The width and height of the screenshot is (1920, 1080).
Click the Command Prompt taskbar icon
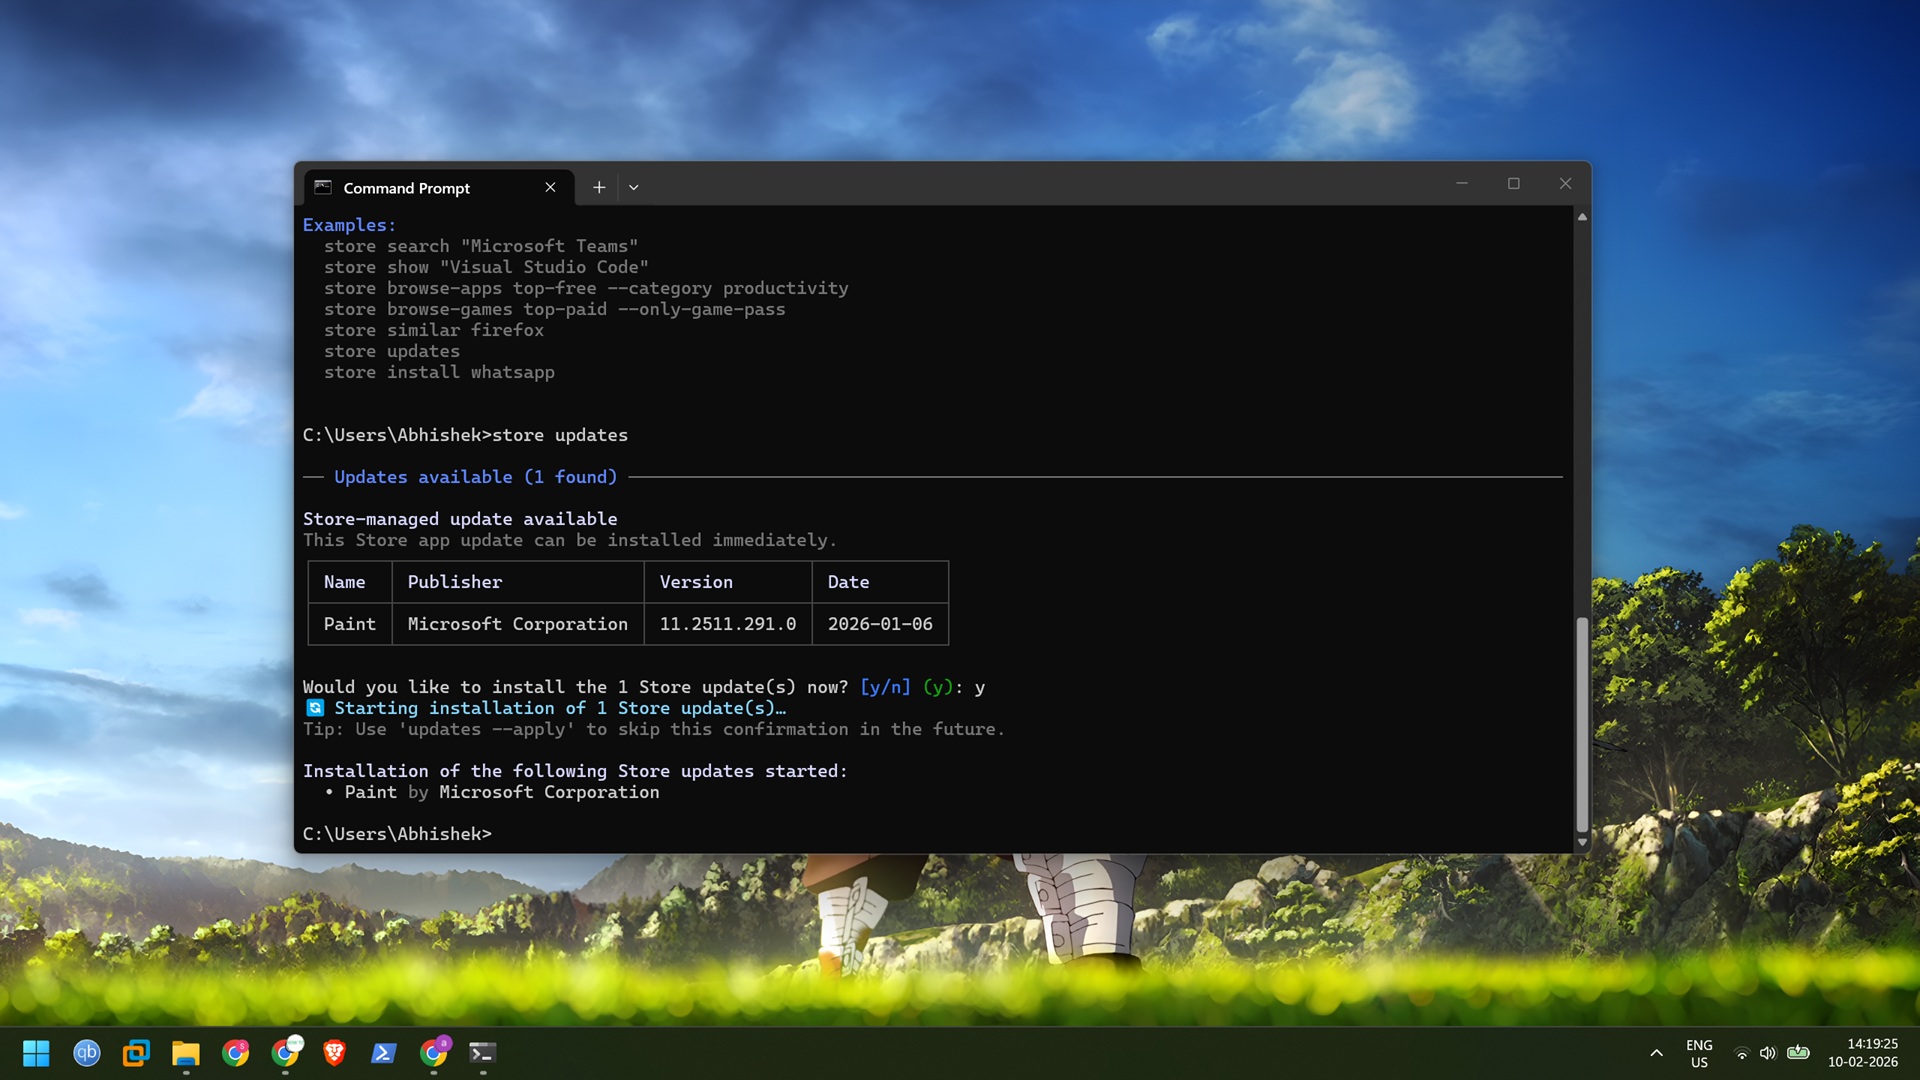click(x=482, y=1053)
